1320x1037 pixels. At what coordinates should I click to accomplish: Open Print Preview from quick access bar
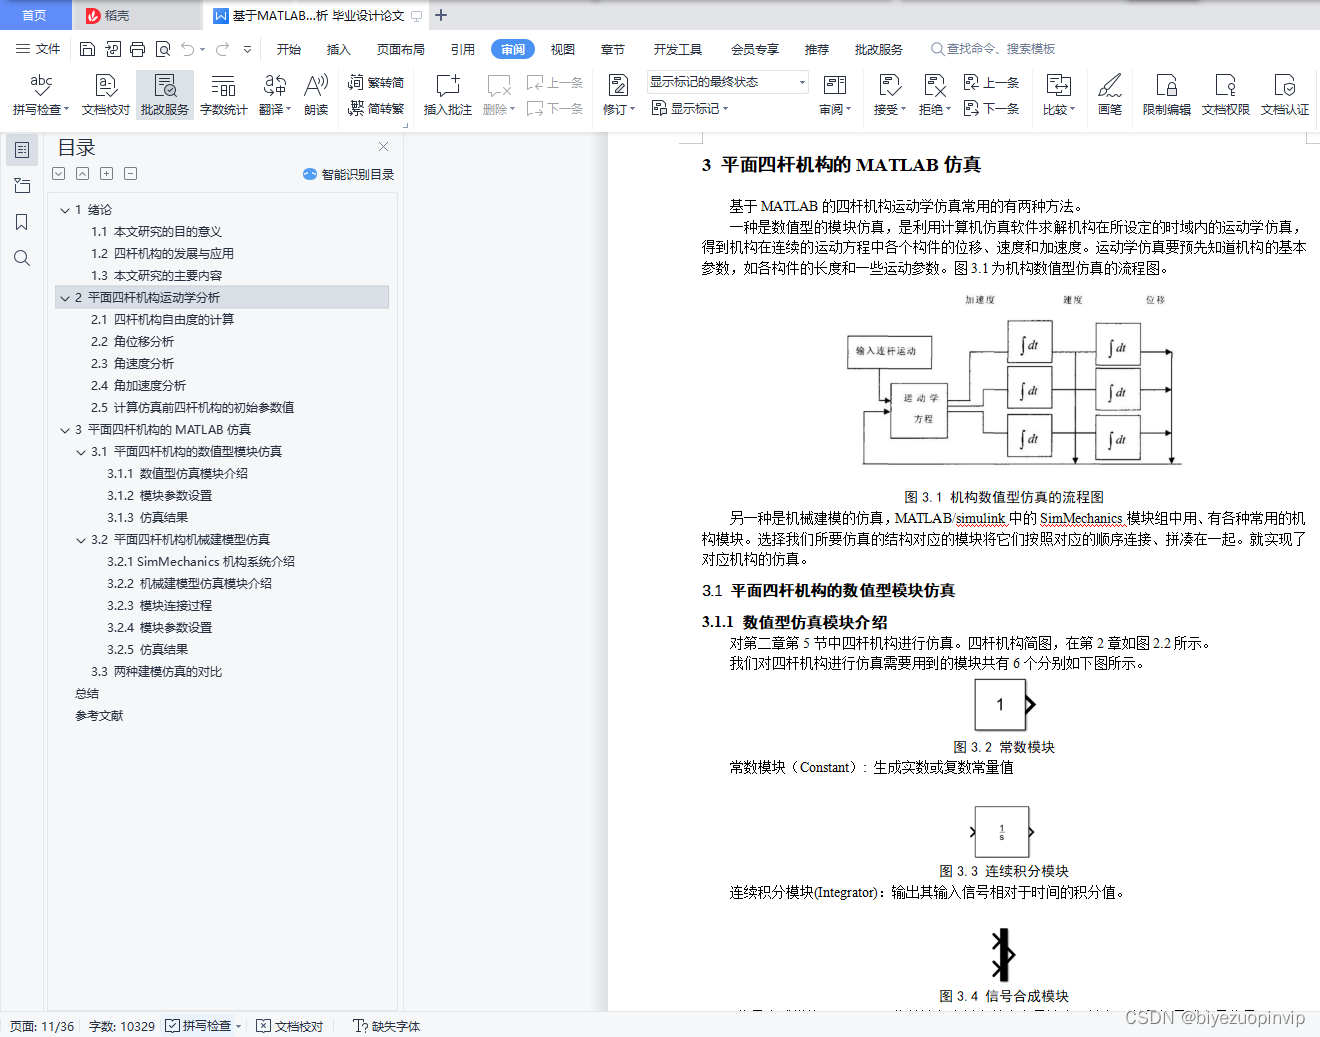pos(162,49)
